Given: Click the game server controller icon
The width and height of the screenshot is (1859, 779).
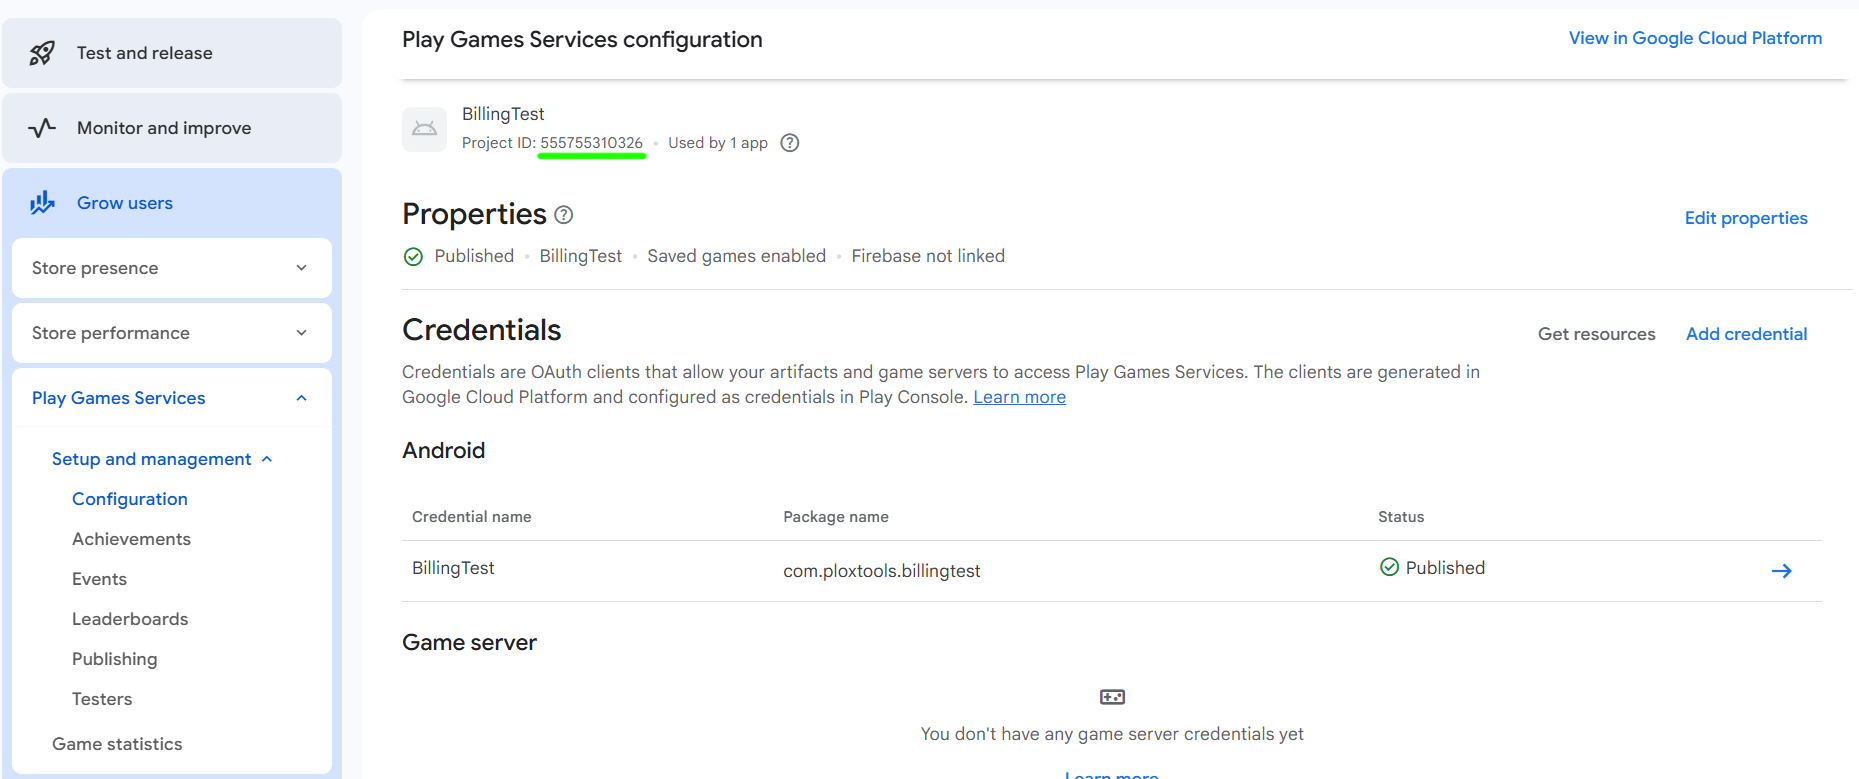Looking at the screenshot, I should 1112,697.
